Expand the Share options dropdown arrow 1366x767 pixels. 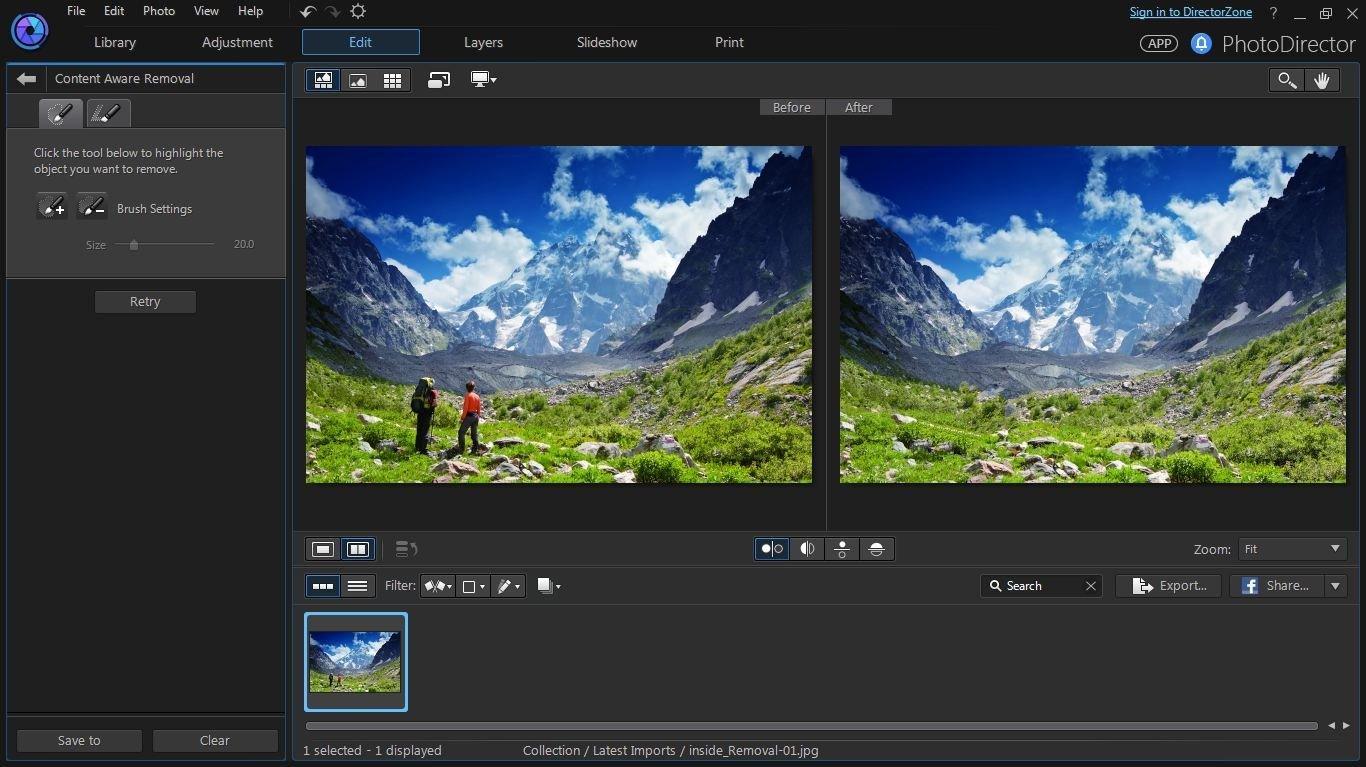1335,586
